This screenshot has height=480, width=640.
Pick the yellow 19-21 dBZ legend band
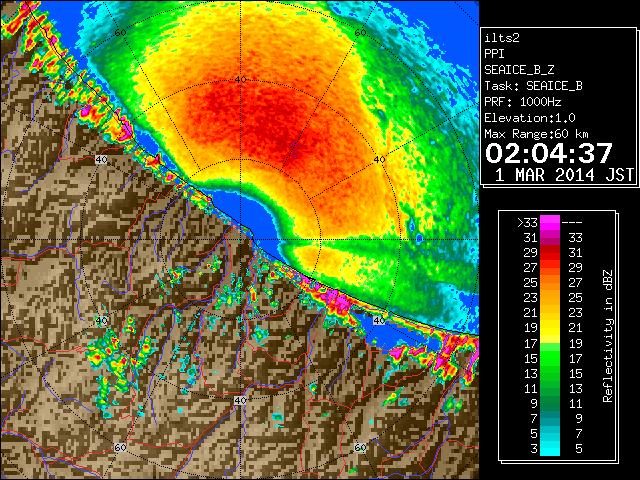pos(550,328)
